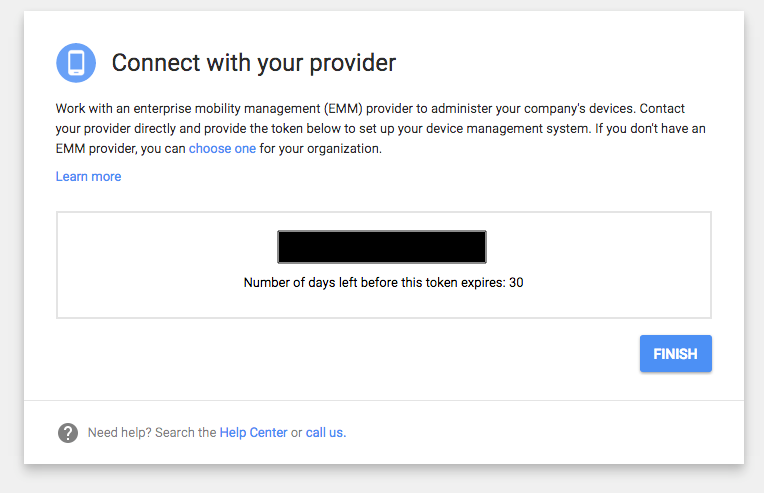Click the blue mobile device icon
The width and height of the screenshot is (764, 493).
pos(76,63)
